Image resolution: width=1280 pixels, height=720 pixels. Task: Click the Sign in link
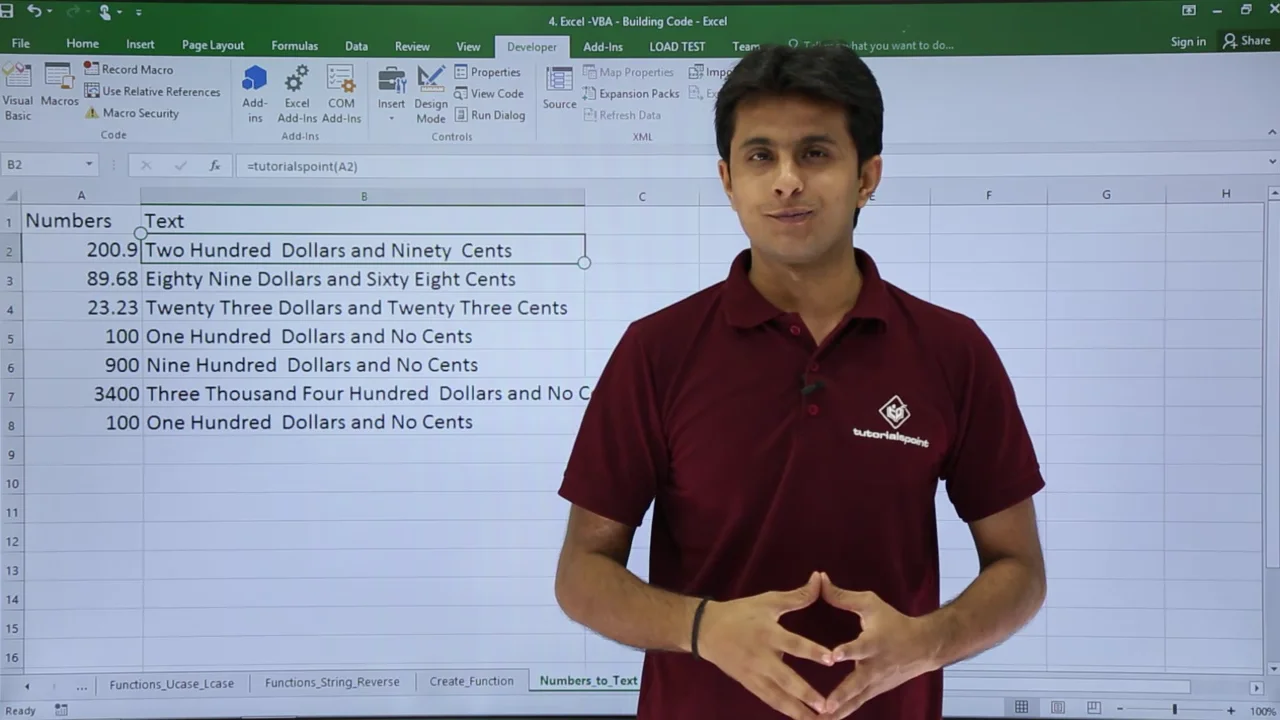click(1188, 42)
